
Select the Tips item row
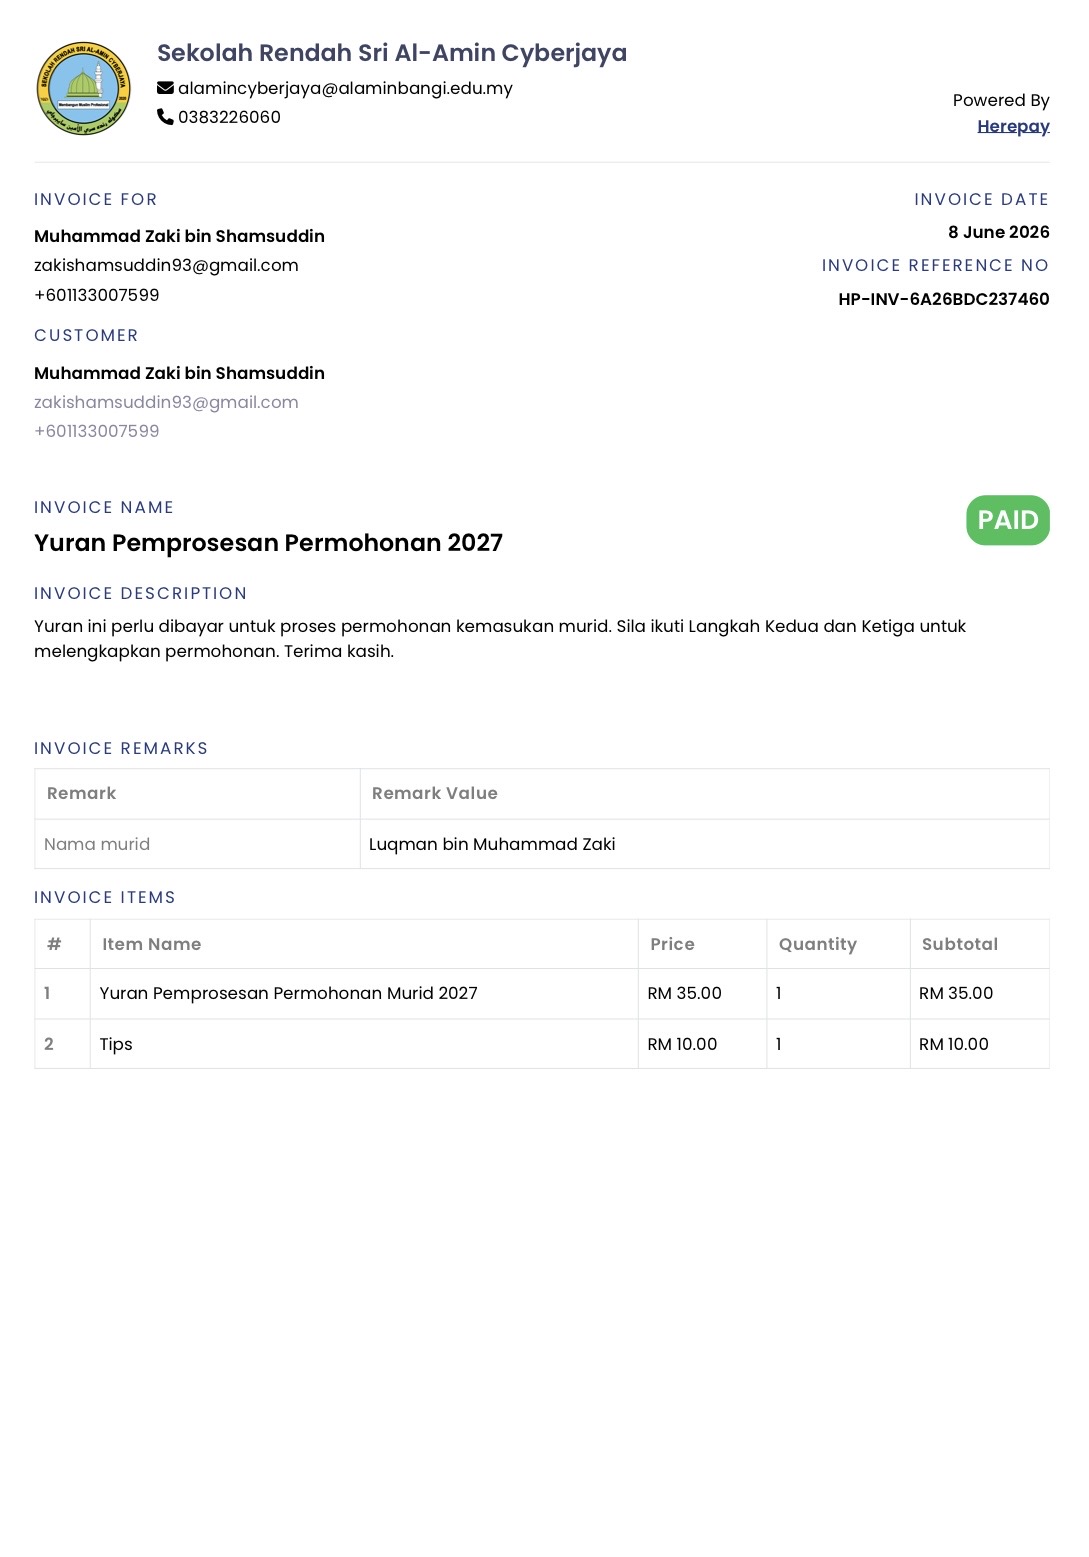pos(542,1044)
